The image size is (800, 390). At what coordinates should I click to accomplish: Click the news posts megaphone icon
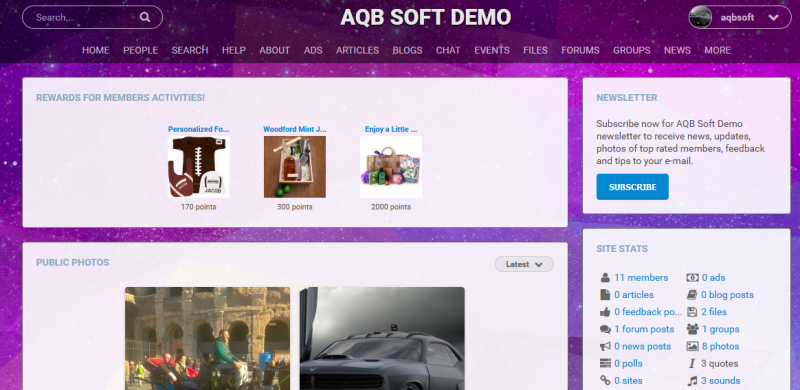click(605, 347)
